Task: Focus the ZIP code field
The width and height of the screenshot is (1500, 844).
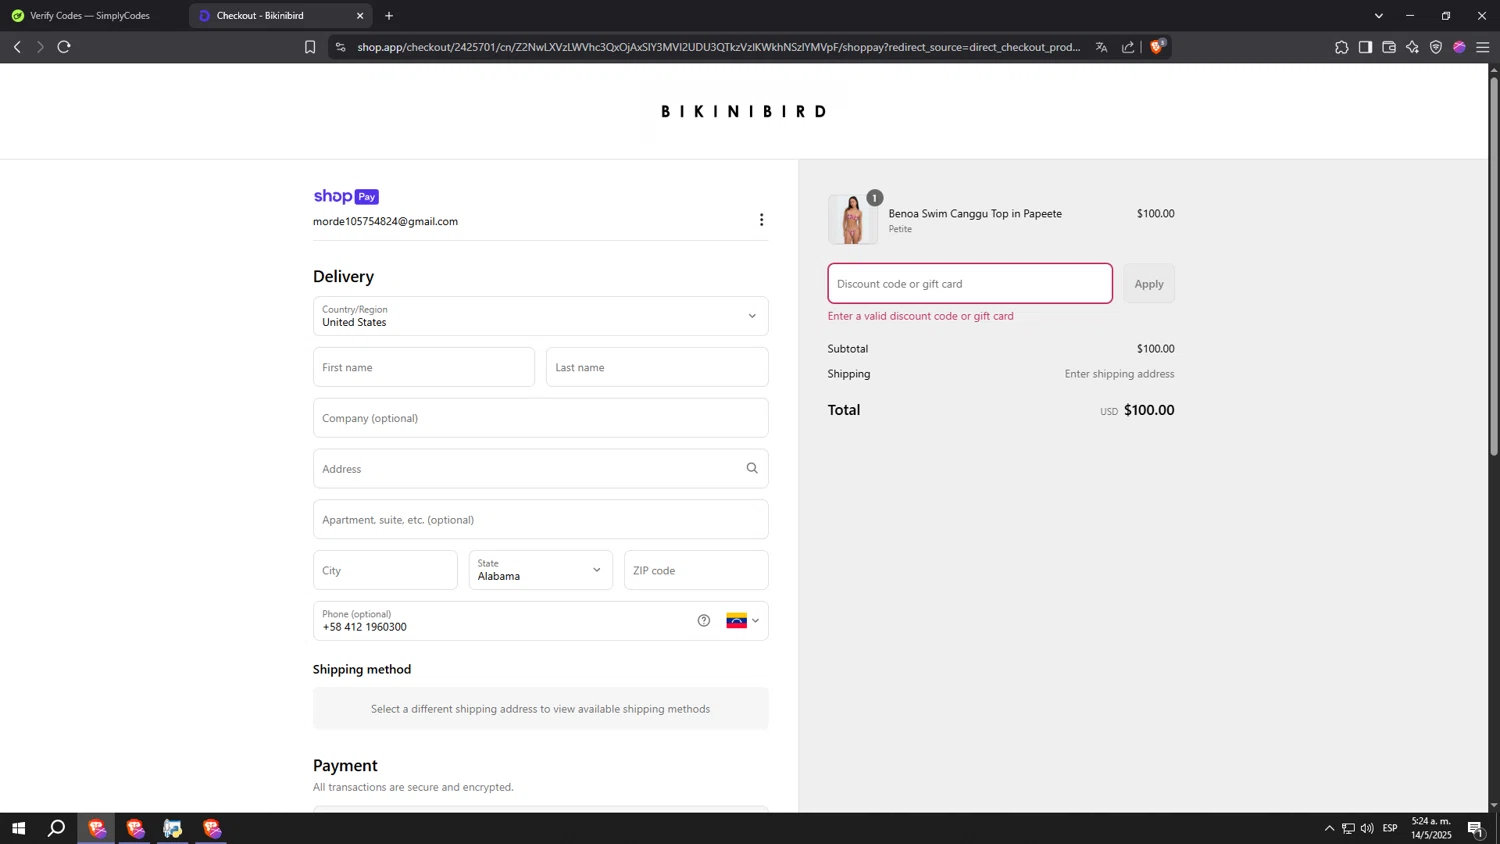Action: tap(696, 570)
